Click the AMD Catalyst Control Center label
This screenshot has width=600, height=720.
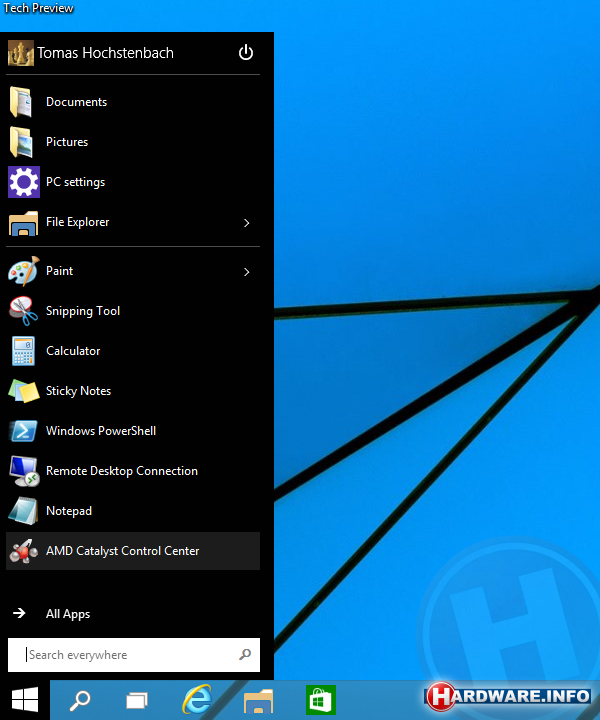coord(123,551)
